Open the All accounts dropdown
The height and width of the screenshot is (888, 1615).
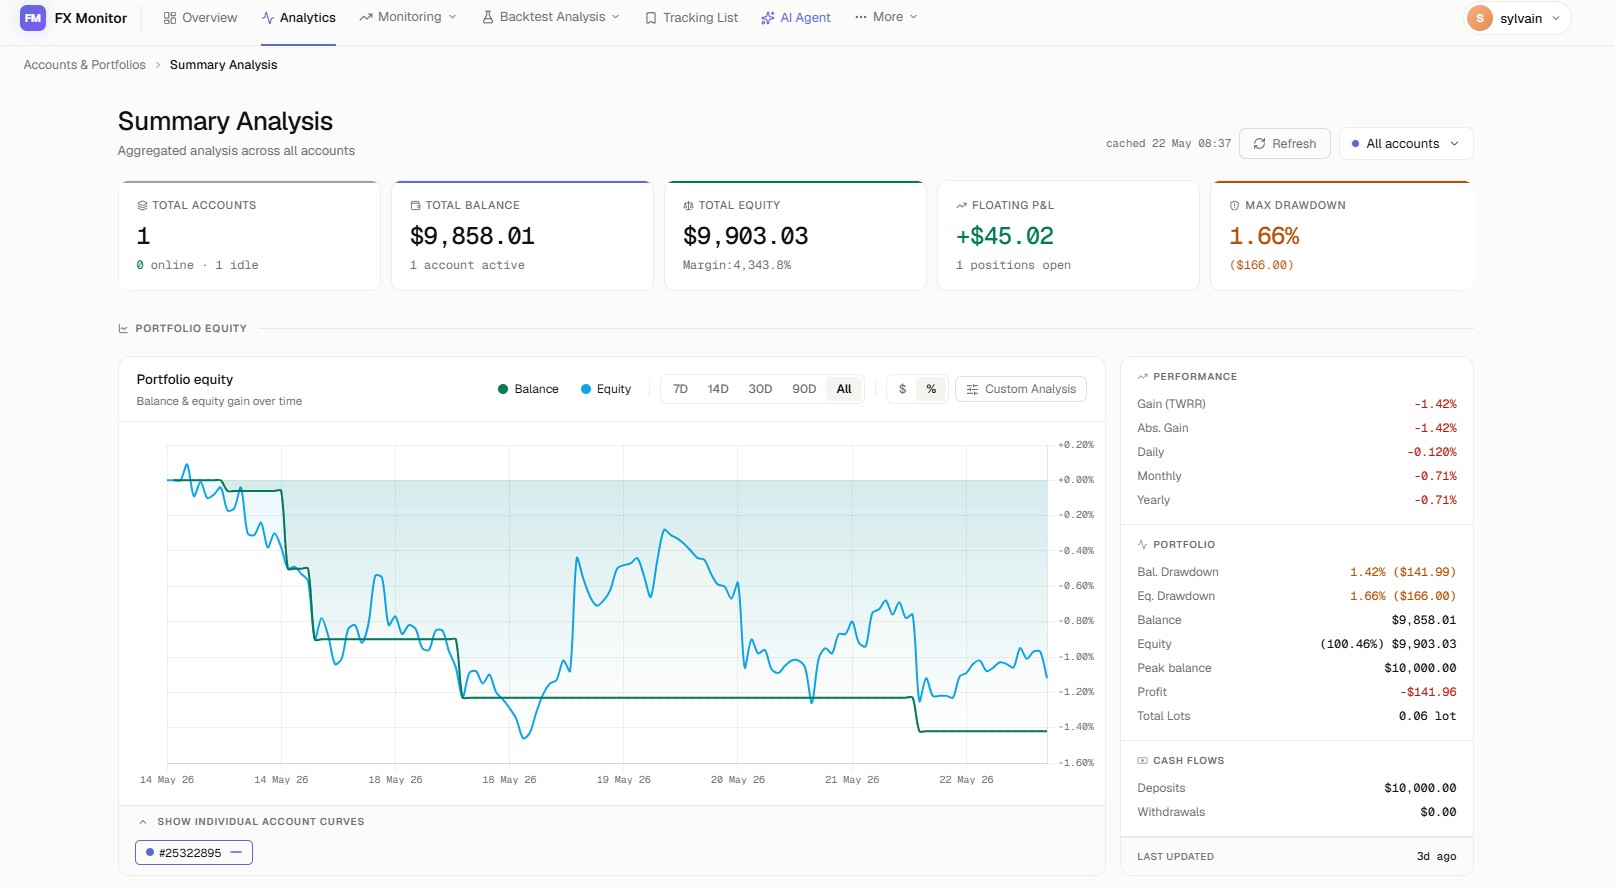[x=1406, y=144]
